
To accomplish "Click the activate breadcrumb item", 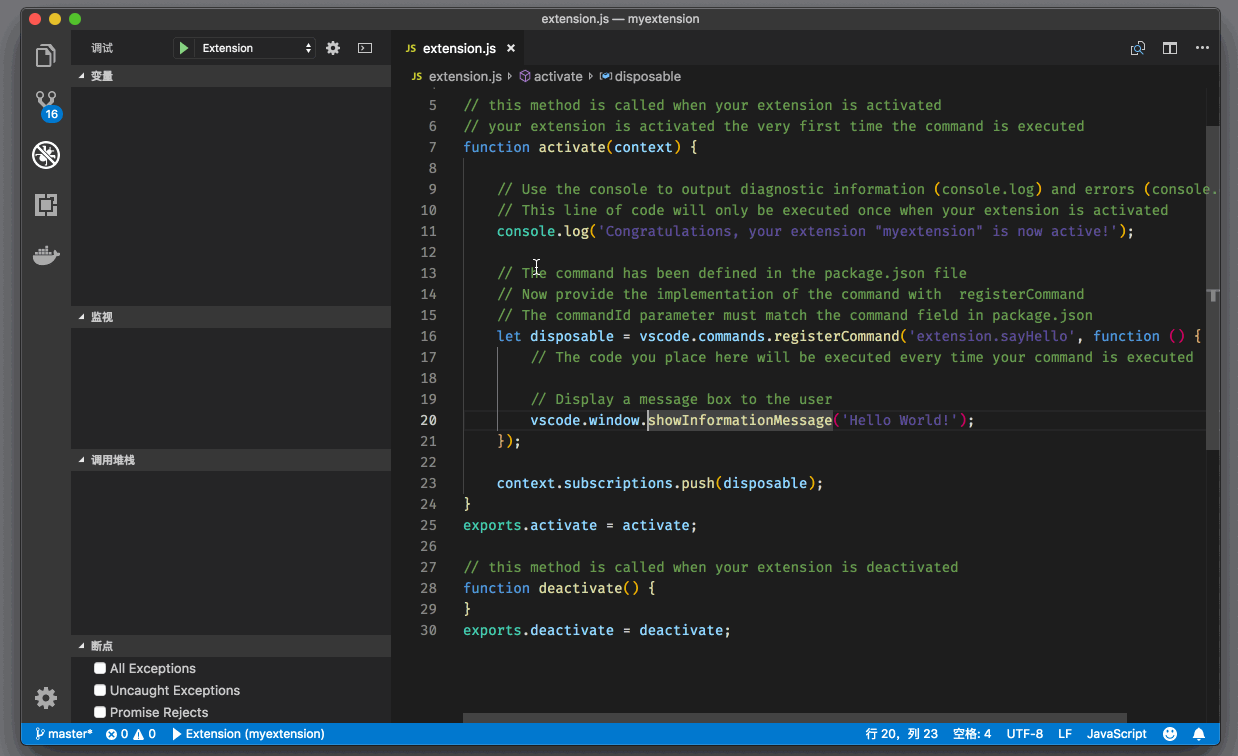I will point(557,76).
